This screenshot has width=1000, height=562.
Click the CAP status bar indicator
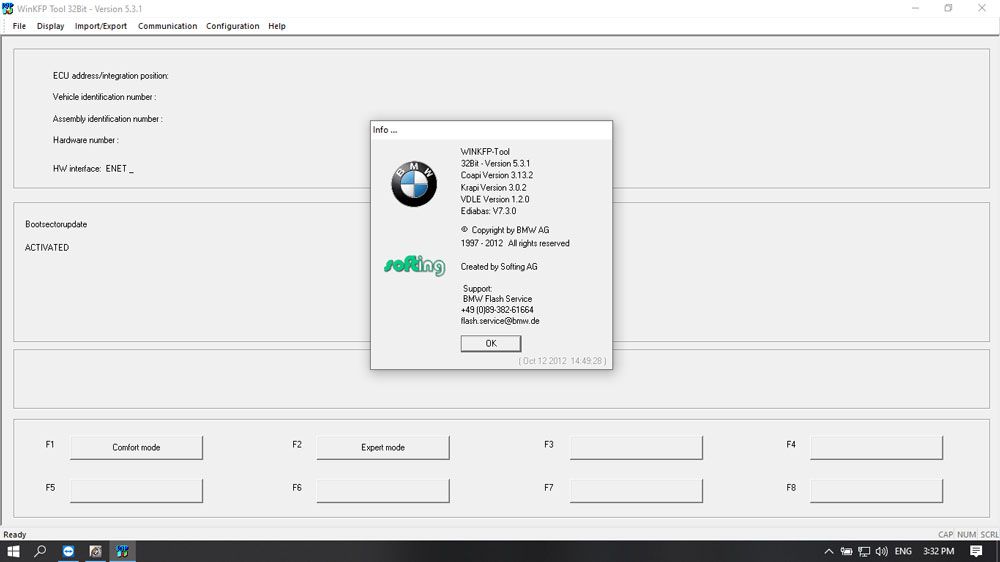point(945,535)
